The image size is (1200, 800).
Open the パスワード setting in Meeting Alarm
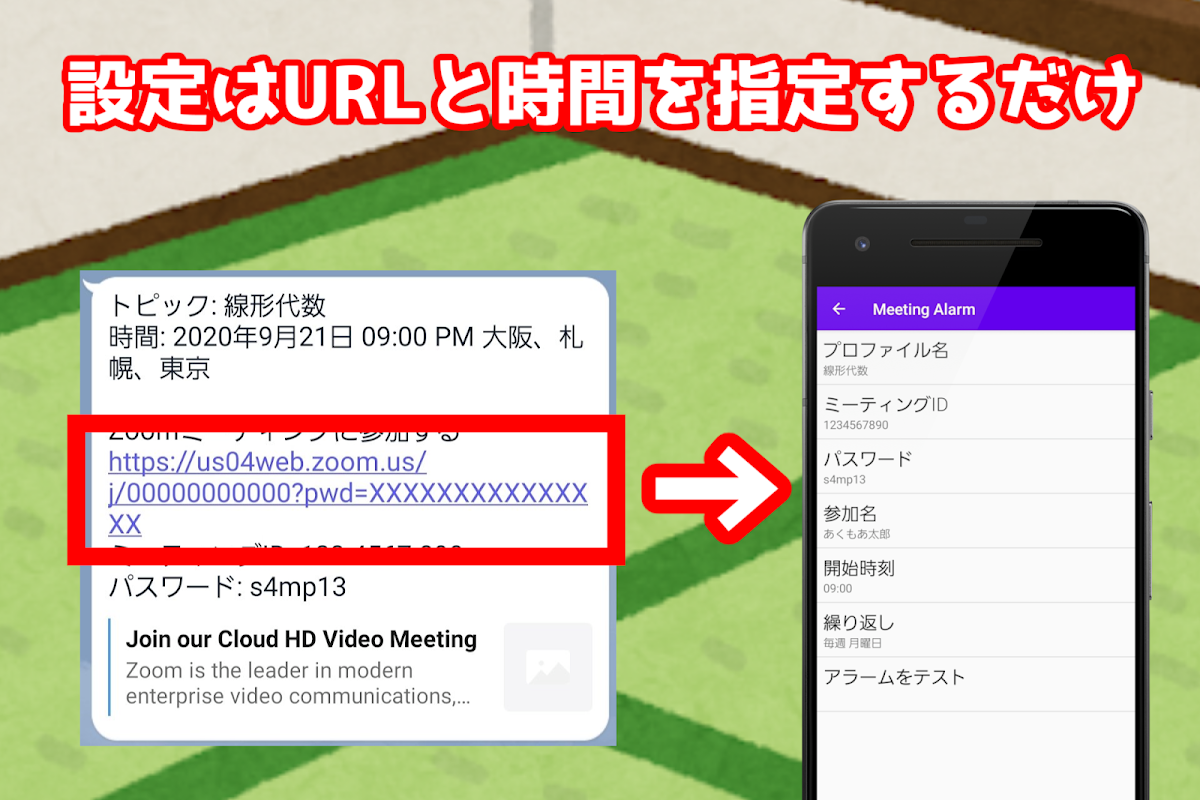pyautogui.click(x=976, y=467)
